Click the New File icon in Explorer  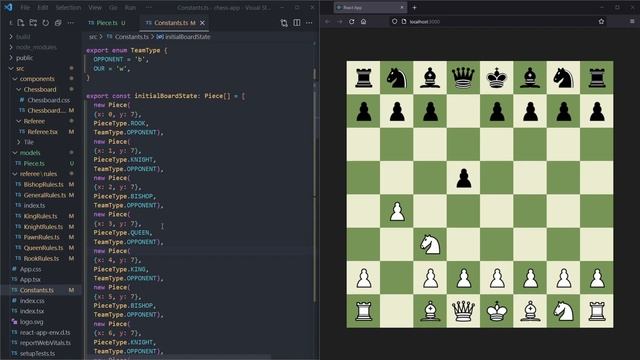[20, 23]
